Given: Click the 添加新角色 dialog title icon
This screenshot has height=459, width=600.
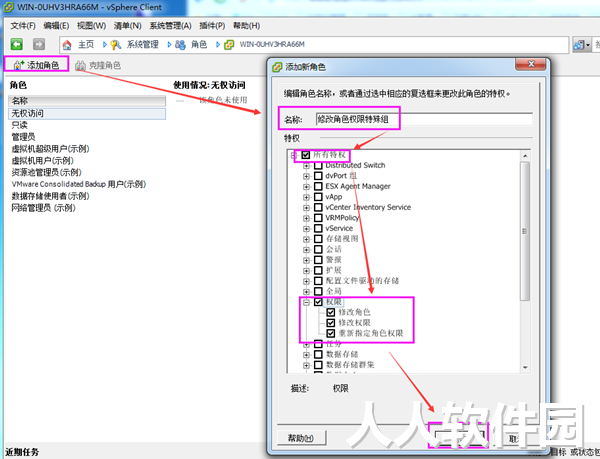Looking at the screenshot, I should point(277,67).
